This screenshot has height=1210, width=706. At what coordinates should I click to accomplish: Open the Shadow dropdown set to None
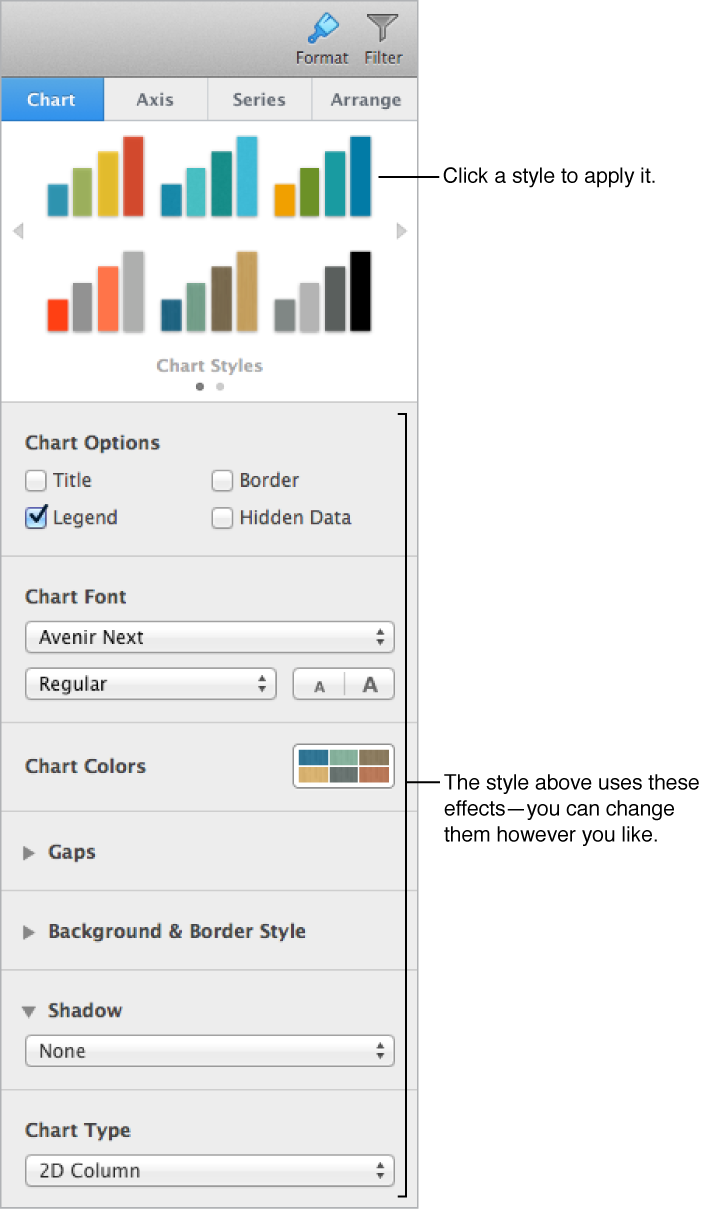pos(209,1051)
